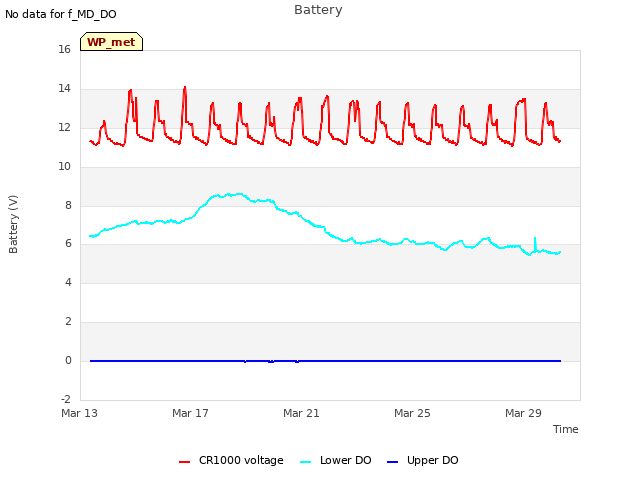Click the red CR1000 voltage legend swatch
Screen dimensions: 640x480
[x=184, y=462]
